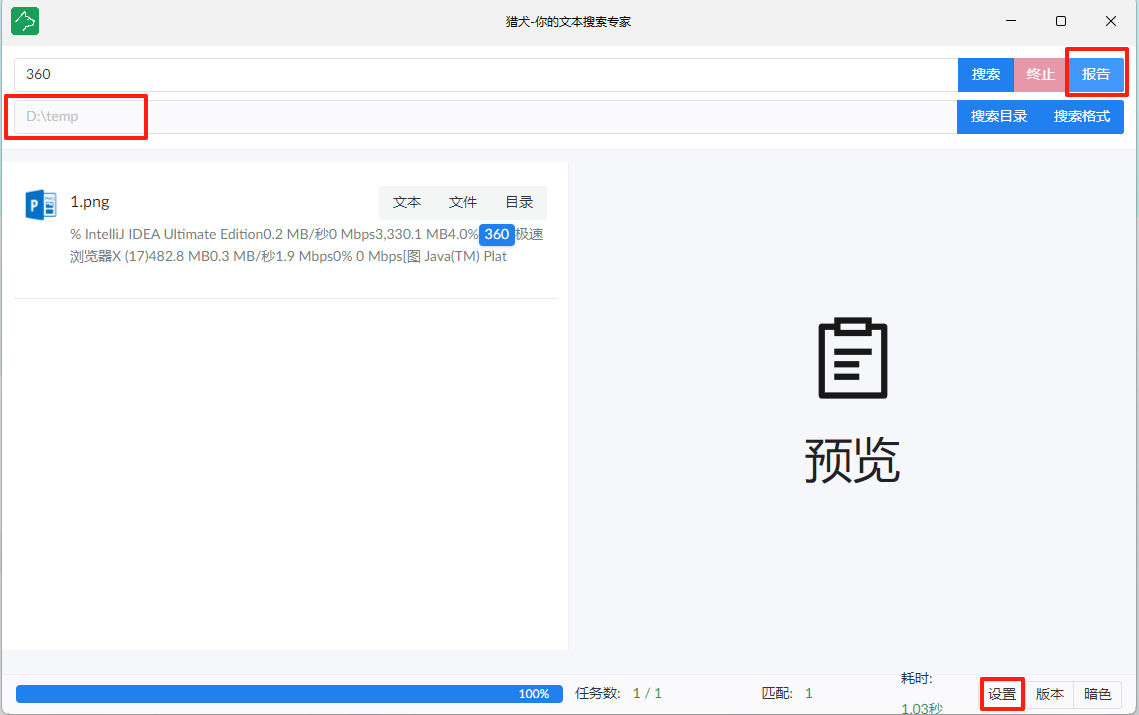Open the 文件 option for 1.png
Screen dimensions: 1139x715
pos(463,202)
